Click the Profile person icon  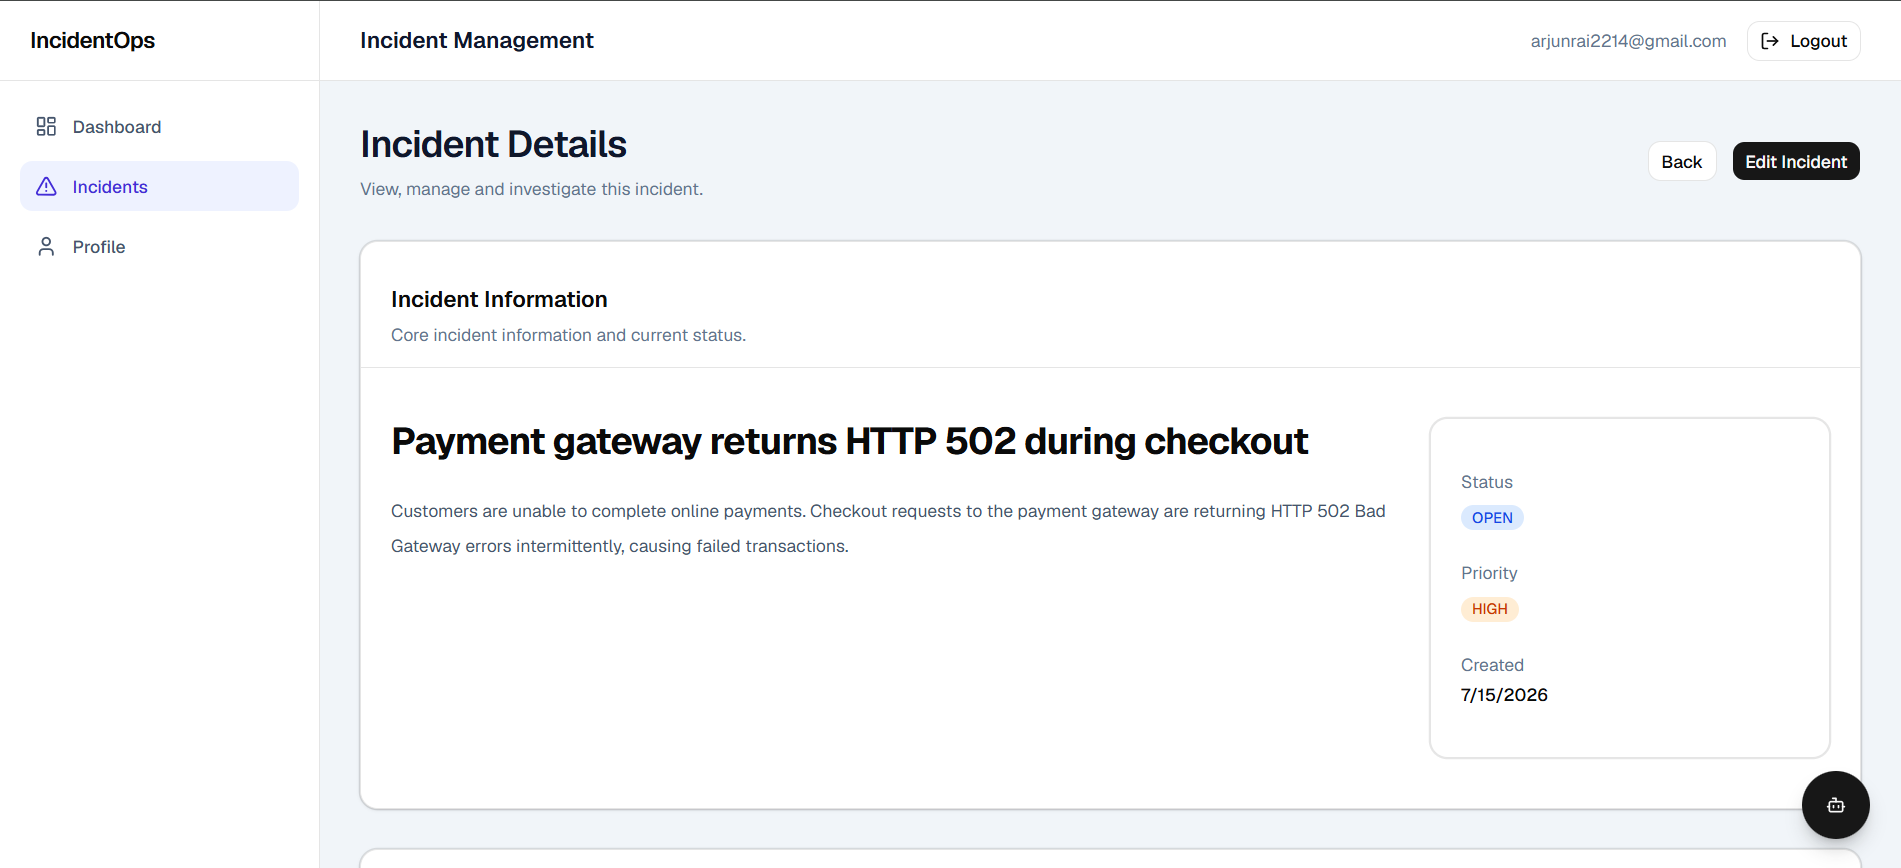pyautogui.click(x=46, y=246)
